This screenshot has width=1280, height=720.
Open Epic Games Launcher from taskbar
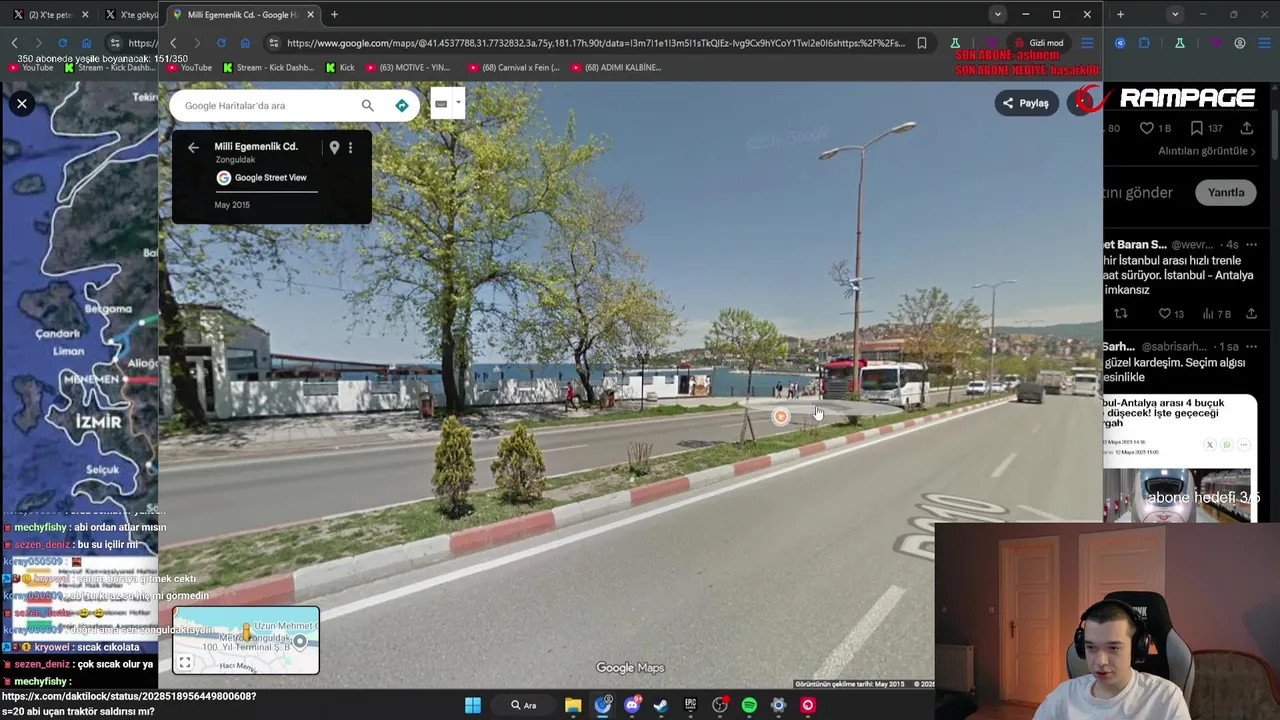click(x=690, y=705)
